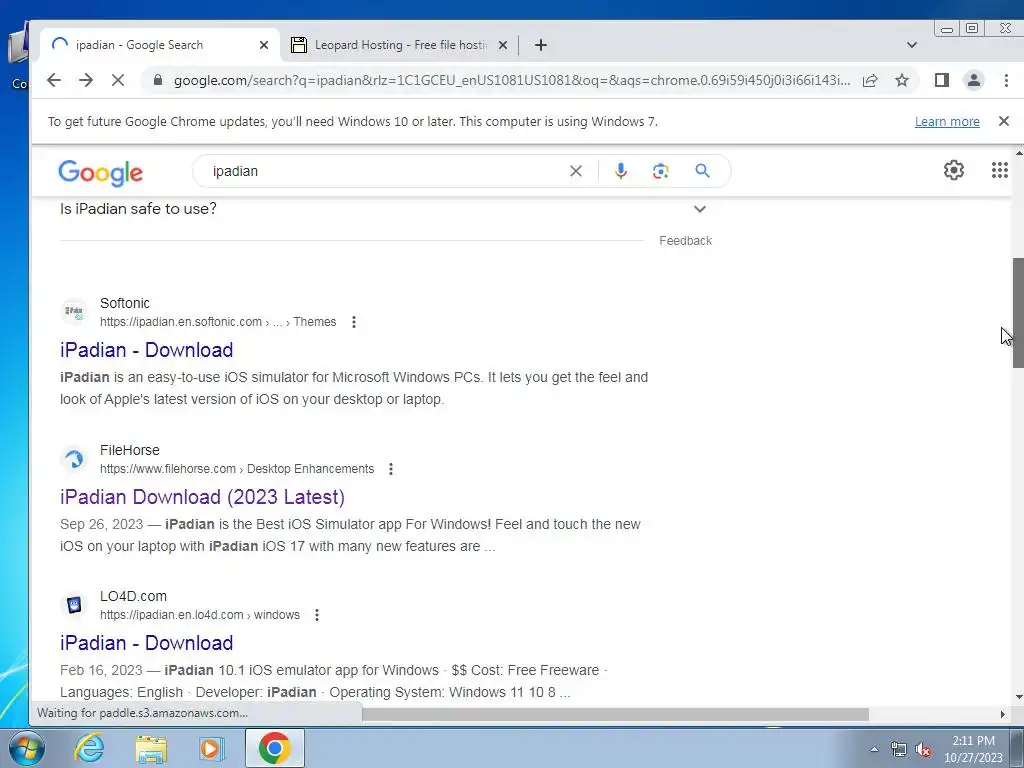
Task: Click the blue magnifier search button
Action: click(702, 171)
